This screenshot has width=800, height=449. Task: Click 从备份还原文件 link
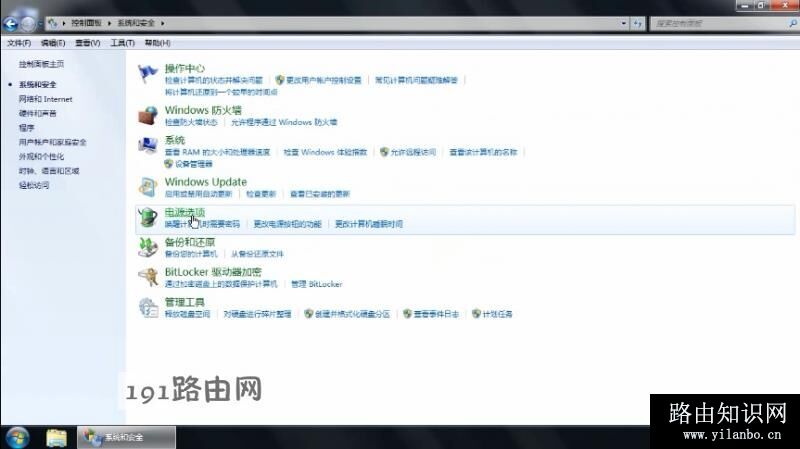click(x=257, y=254)
